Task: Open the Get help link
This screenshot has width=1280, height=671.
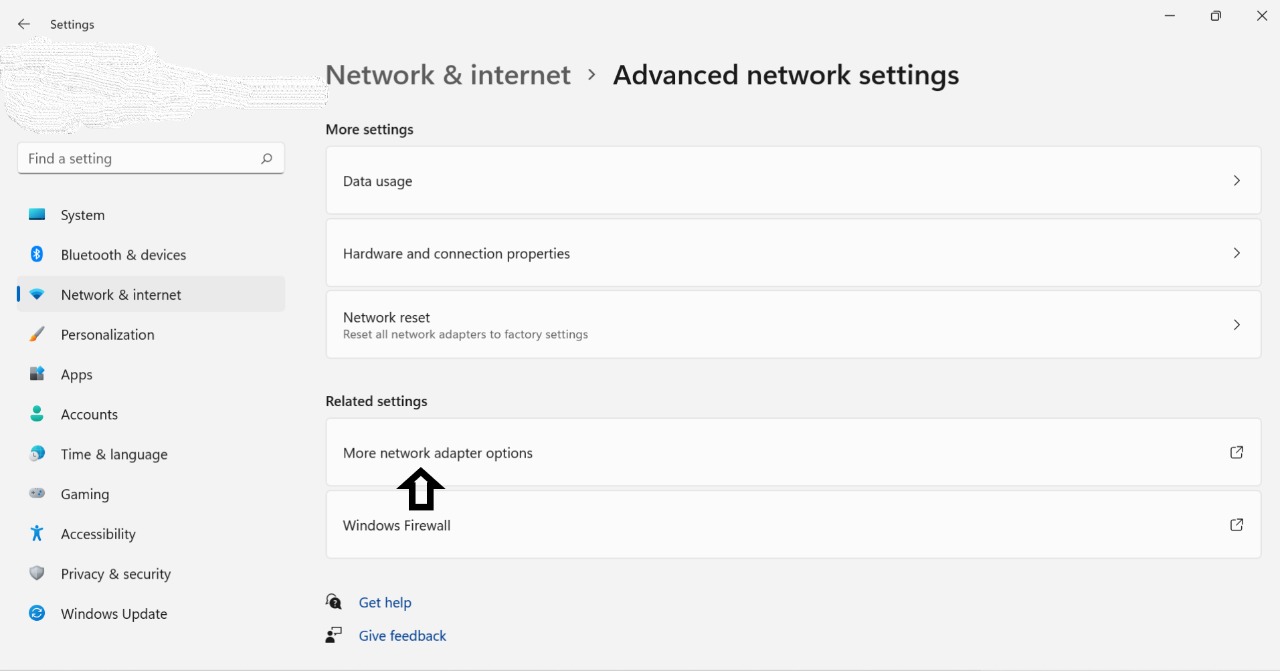Action: [385, 603]
